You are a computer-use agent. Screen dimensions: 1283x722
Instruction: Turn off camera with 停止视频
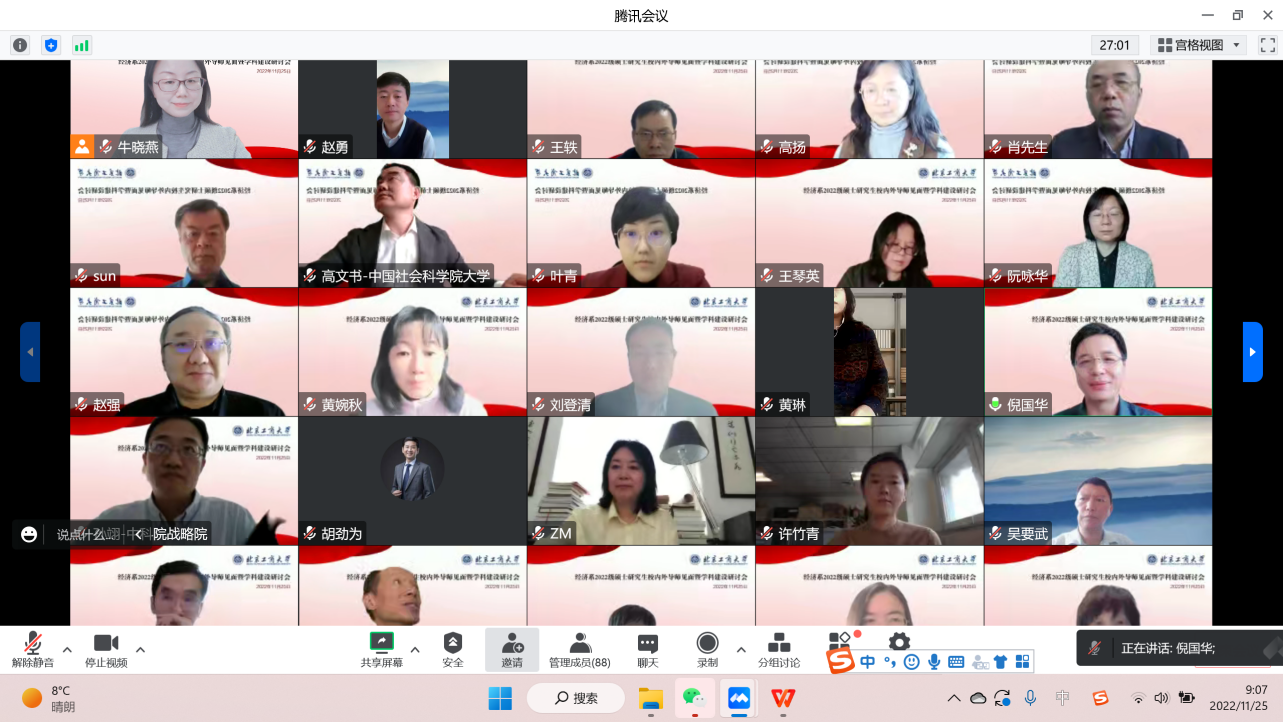click(105, 649)
